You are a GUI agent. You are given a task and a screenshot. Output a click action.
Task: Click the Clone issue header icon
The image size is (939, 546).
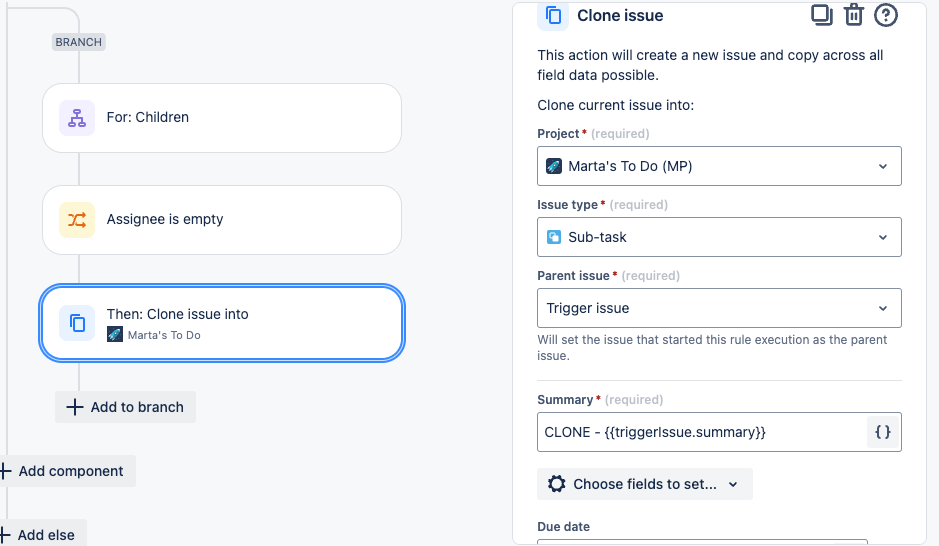[x=553, y=16]
